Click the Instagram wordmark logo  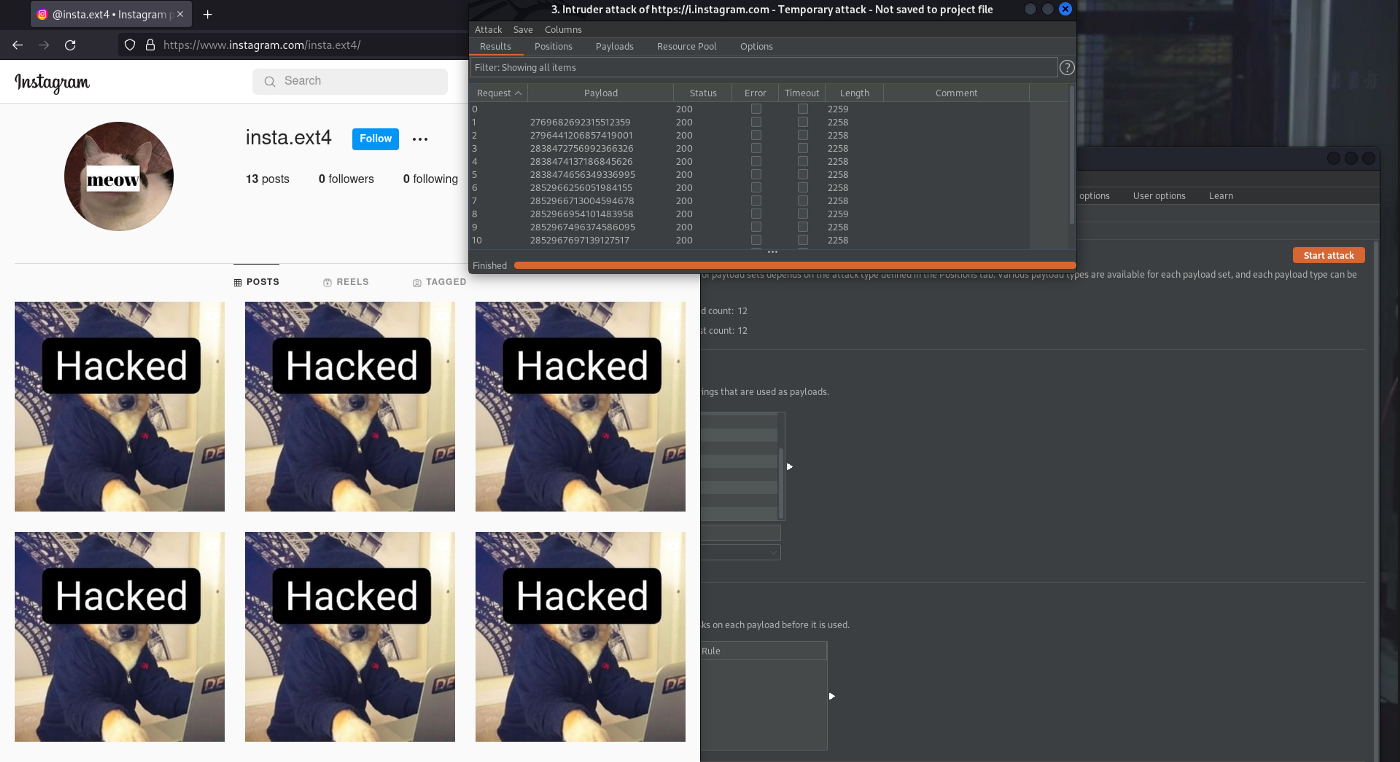point(52,83)
